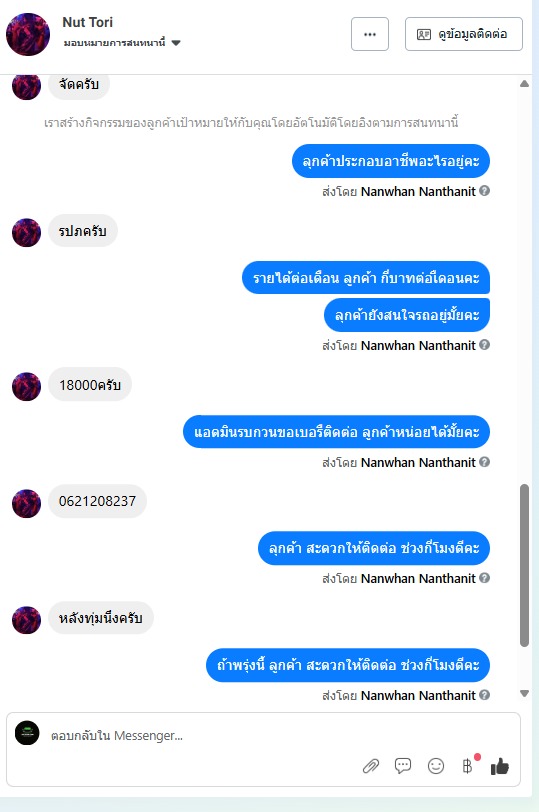Image resolution: width=539 pixels, height=812 pixels.
Task: Click help icon beside first Nanwhan Nanthanit label
Action: tap(484, 191)
